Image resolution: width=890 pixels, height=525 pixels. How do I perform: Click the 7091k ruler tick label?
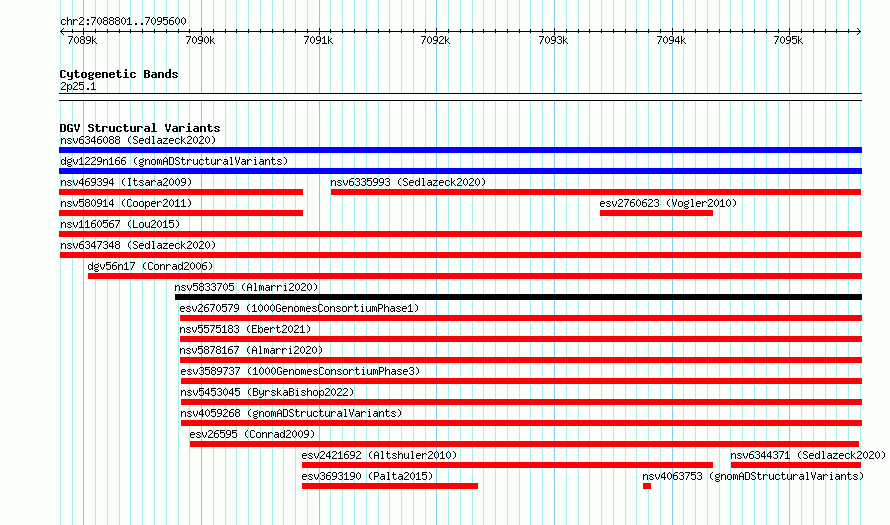pyautogui.click(x=318, y=40)
